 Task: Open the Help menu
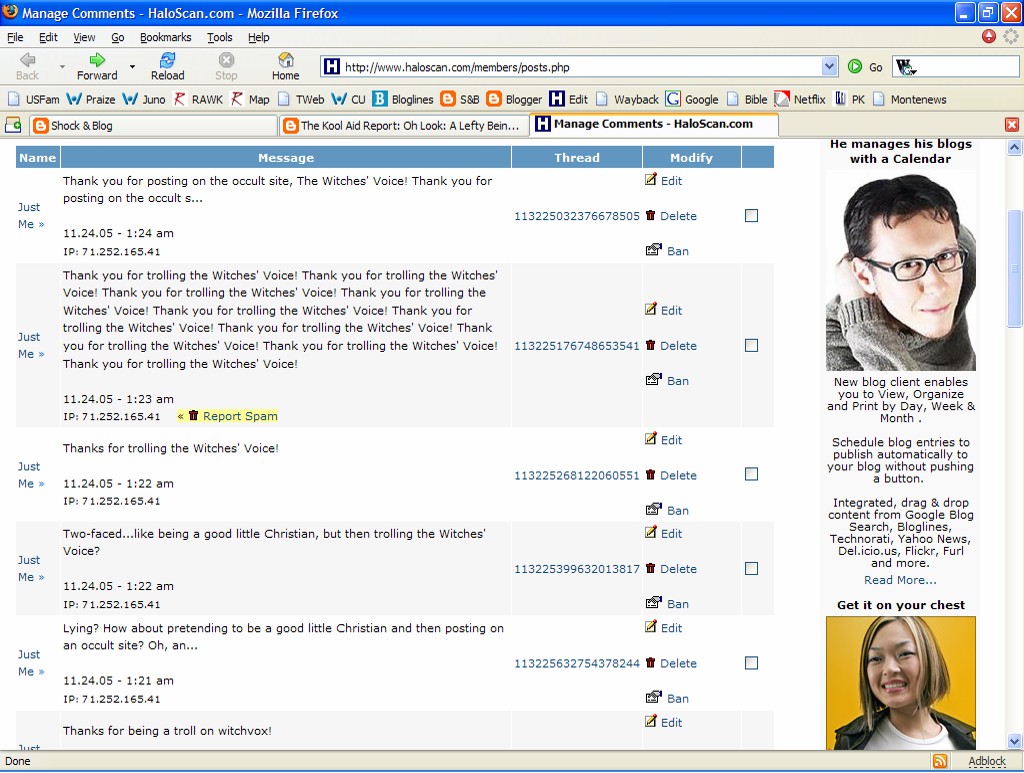(259, 37)
